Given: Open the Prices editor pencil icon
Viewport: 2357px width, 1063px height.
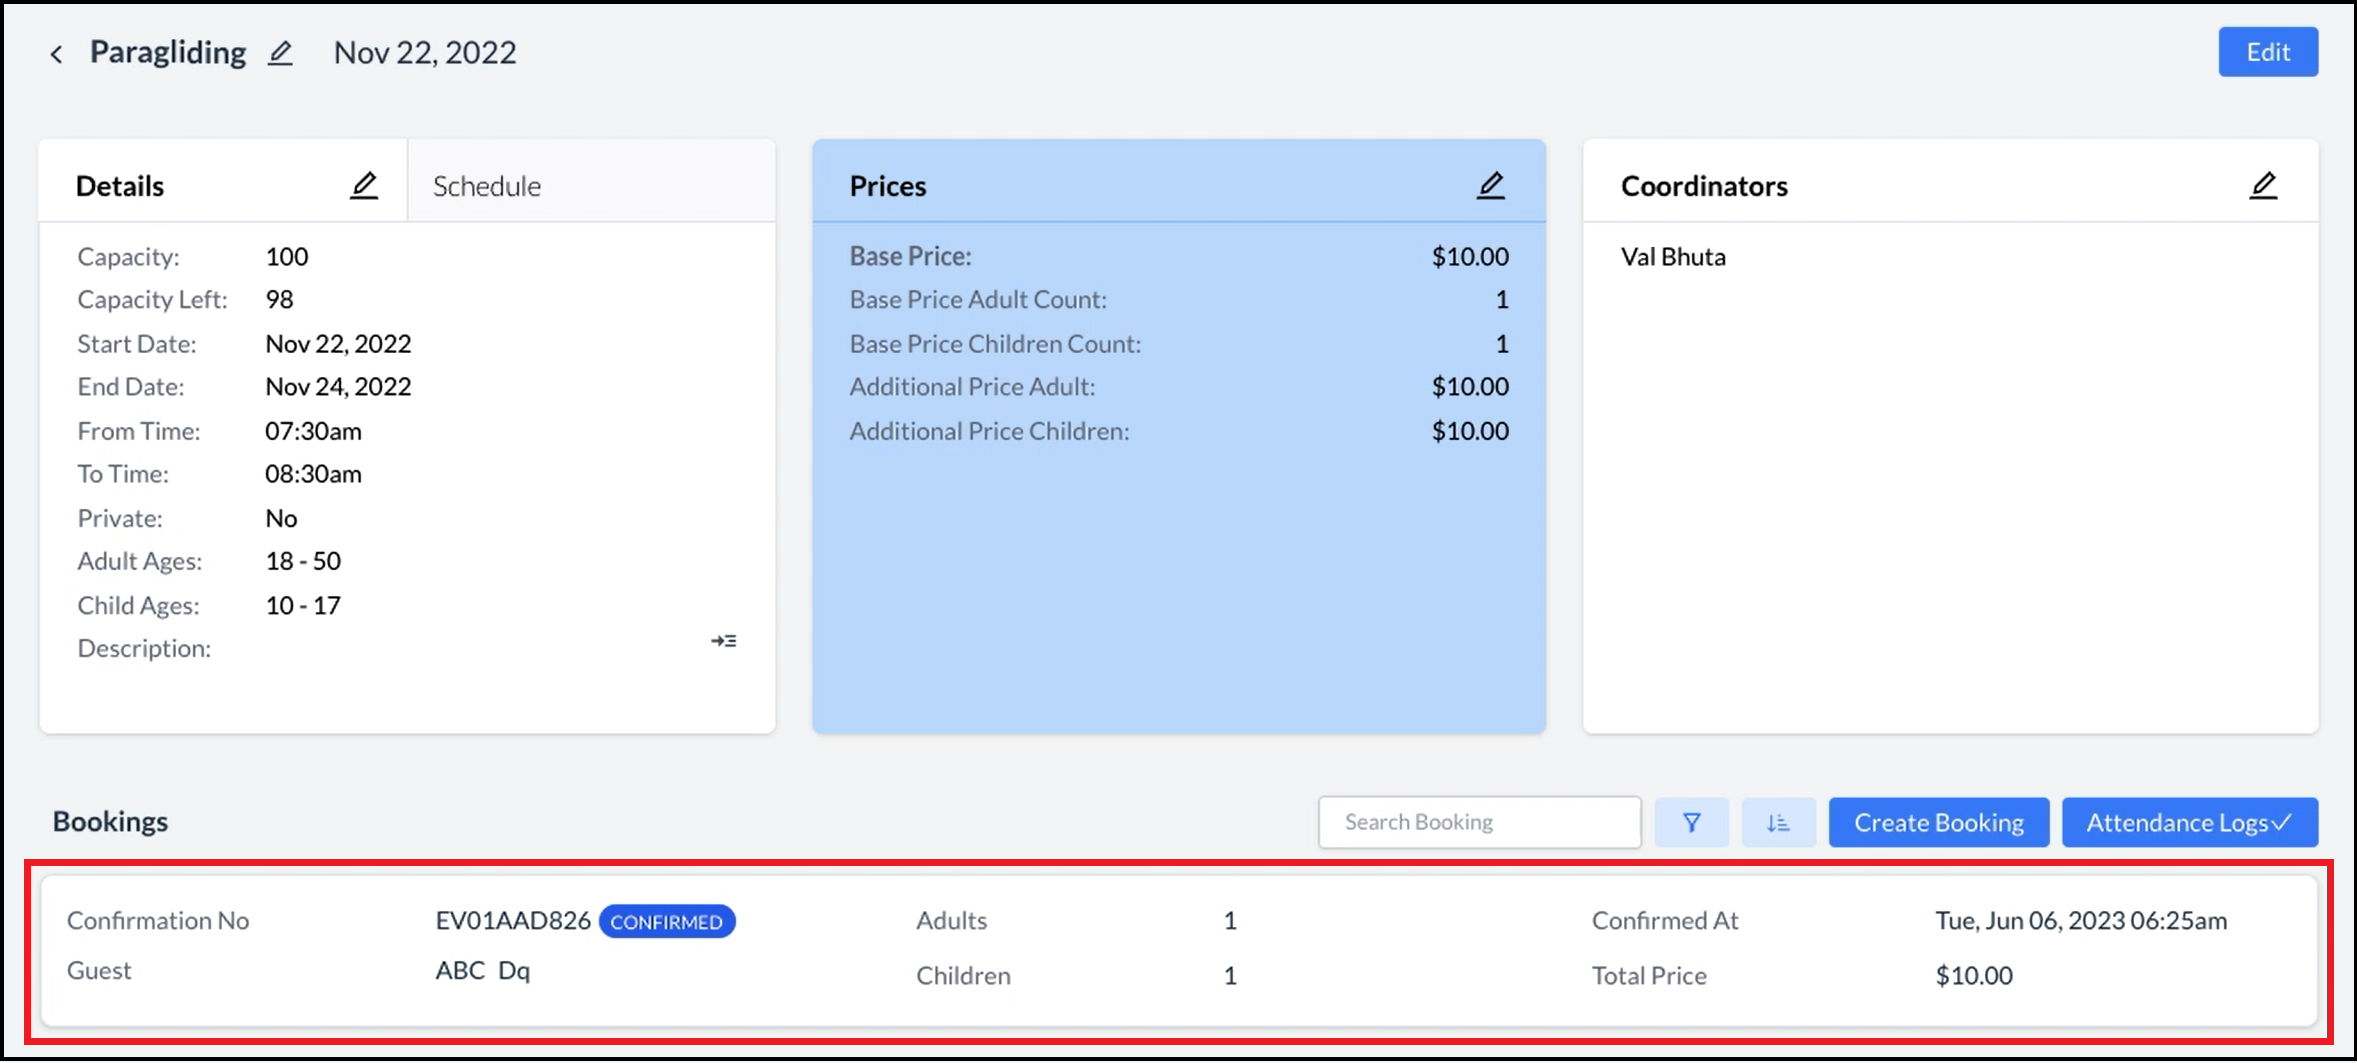Looking at the screenshot, I should [x=1491, y=184].
